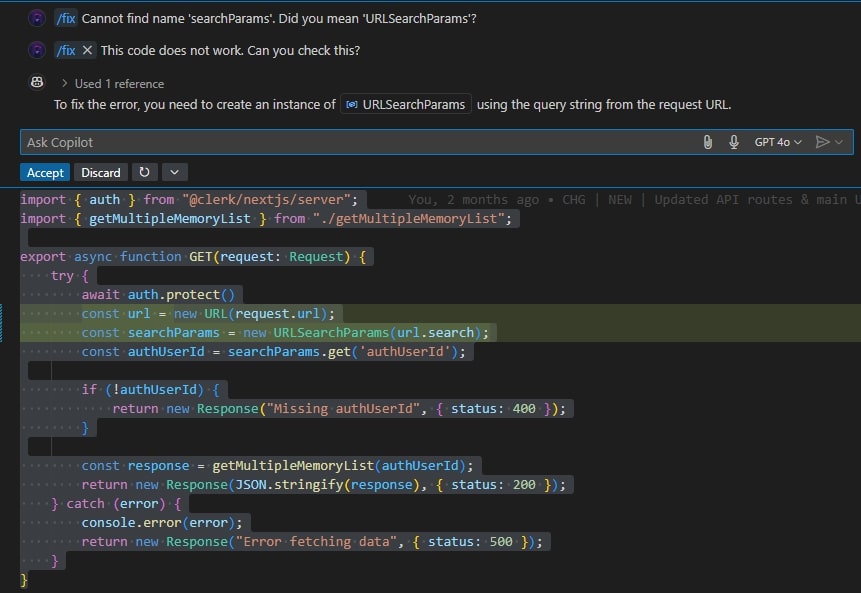Screen dimensions: 861x593
Task: Click the /fix command in first message
Action: pos(65,18)
